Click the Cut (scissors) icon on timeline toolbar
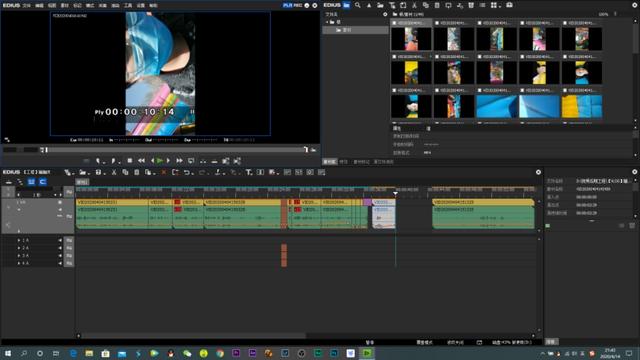Viewport: 640px width, 360px height. point(114,172)
